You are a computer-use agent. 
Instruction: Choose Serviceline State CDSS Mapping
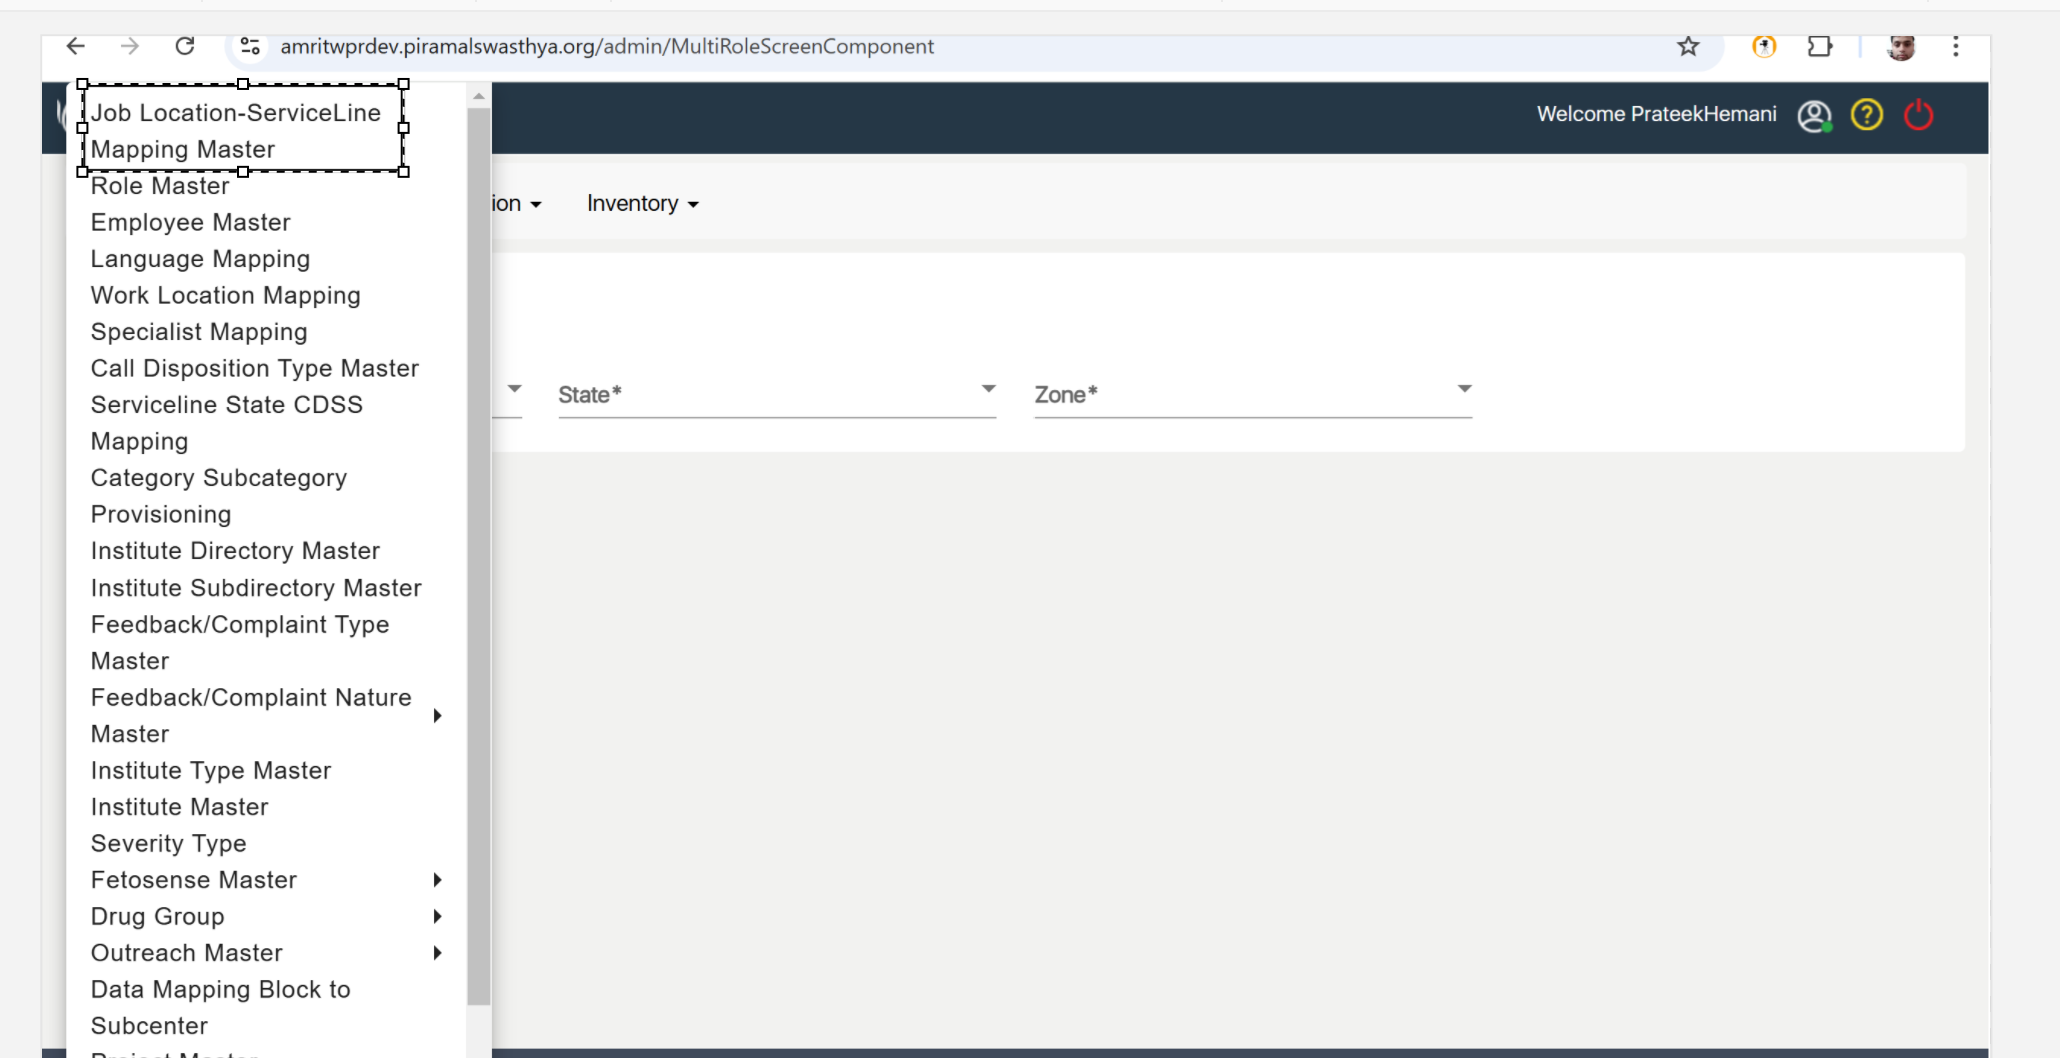point(226,423)
